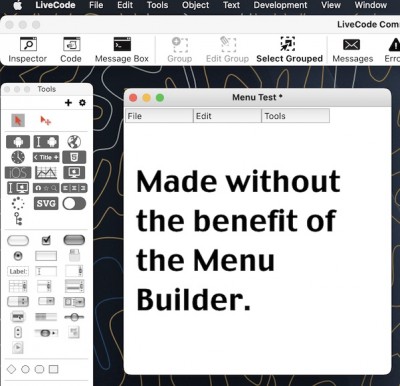The image size is (400, 386).
Task: Pick the iOS native button widget
Action: (18, 172)
